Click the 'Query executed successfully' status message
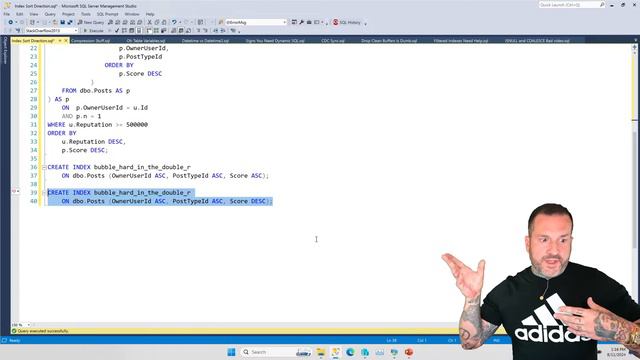Viewport: 640px width, 360px height. [43, 331]
